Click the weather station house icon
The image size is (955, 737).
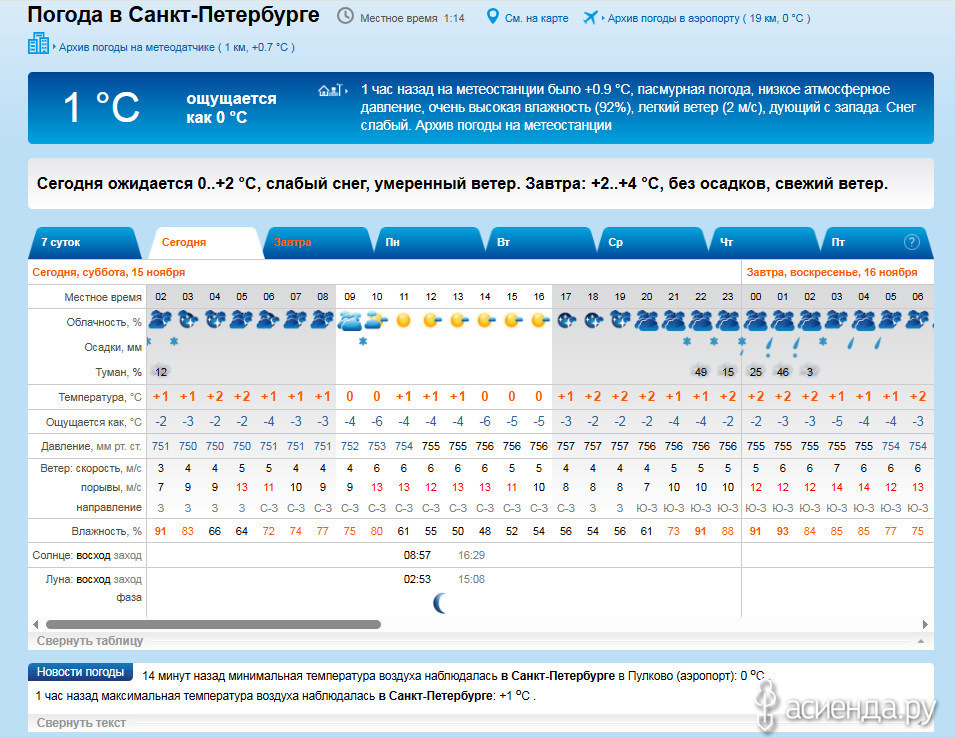(331, 90)
